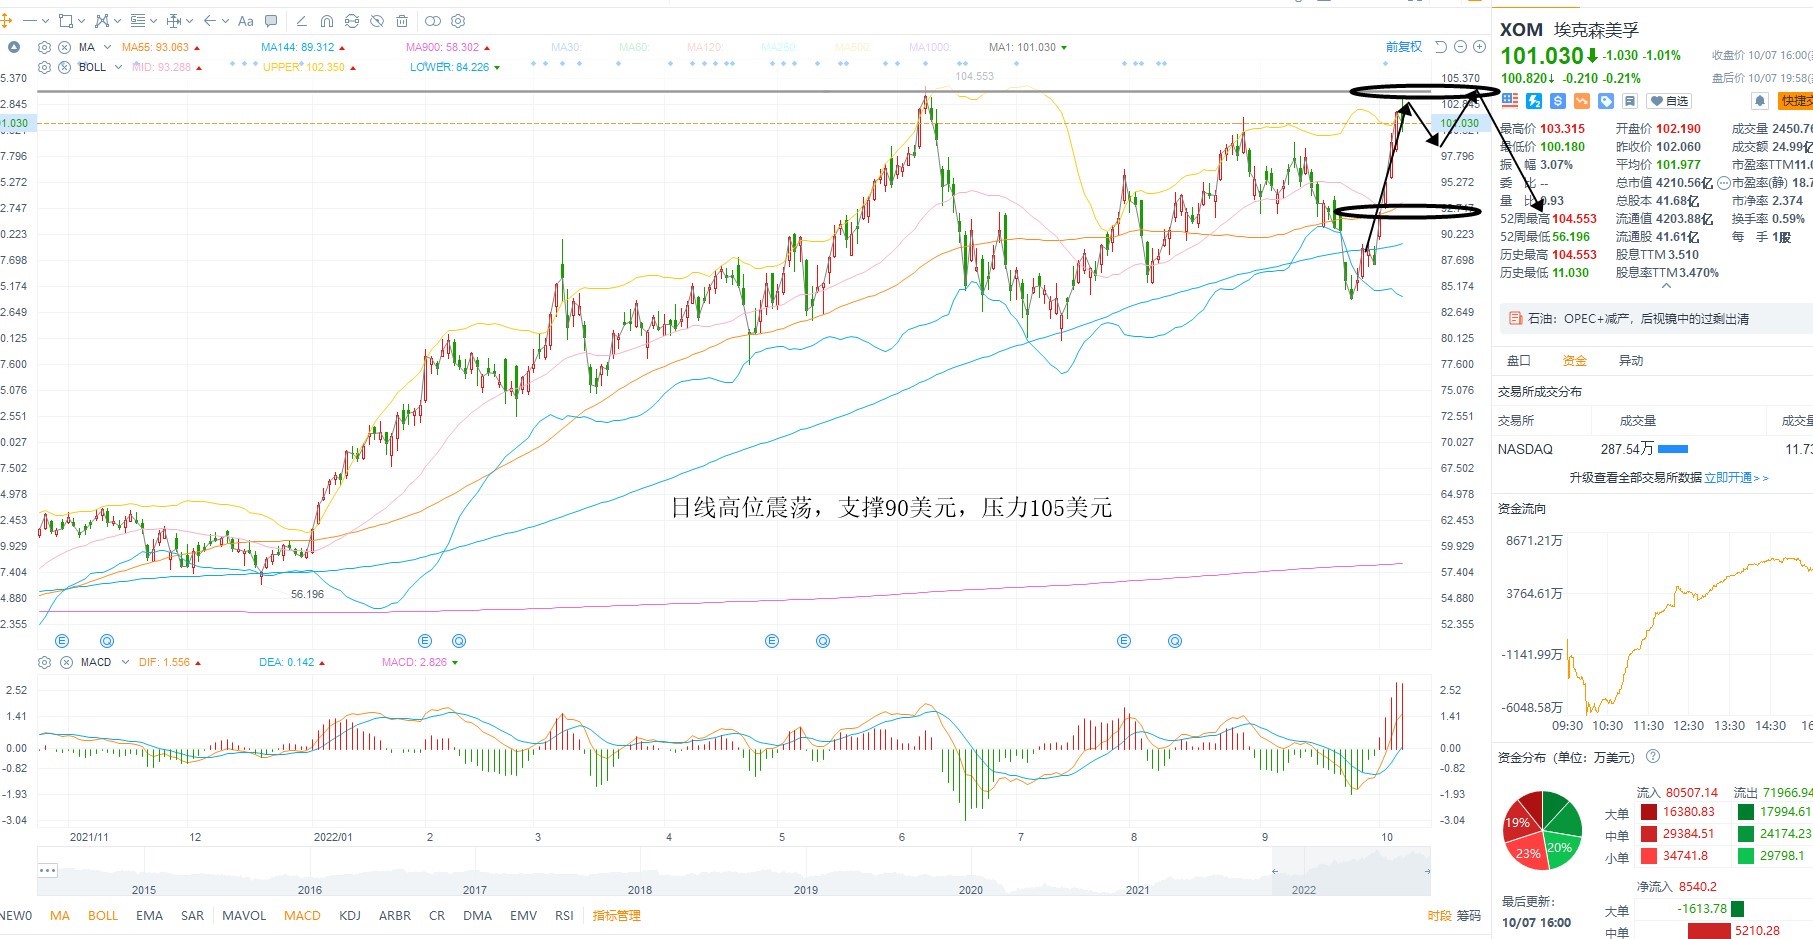Viewport: 1813px width, 939px height.
Task: Select the move/crosshair drawing tool
Action: click(6, 20)
